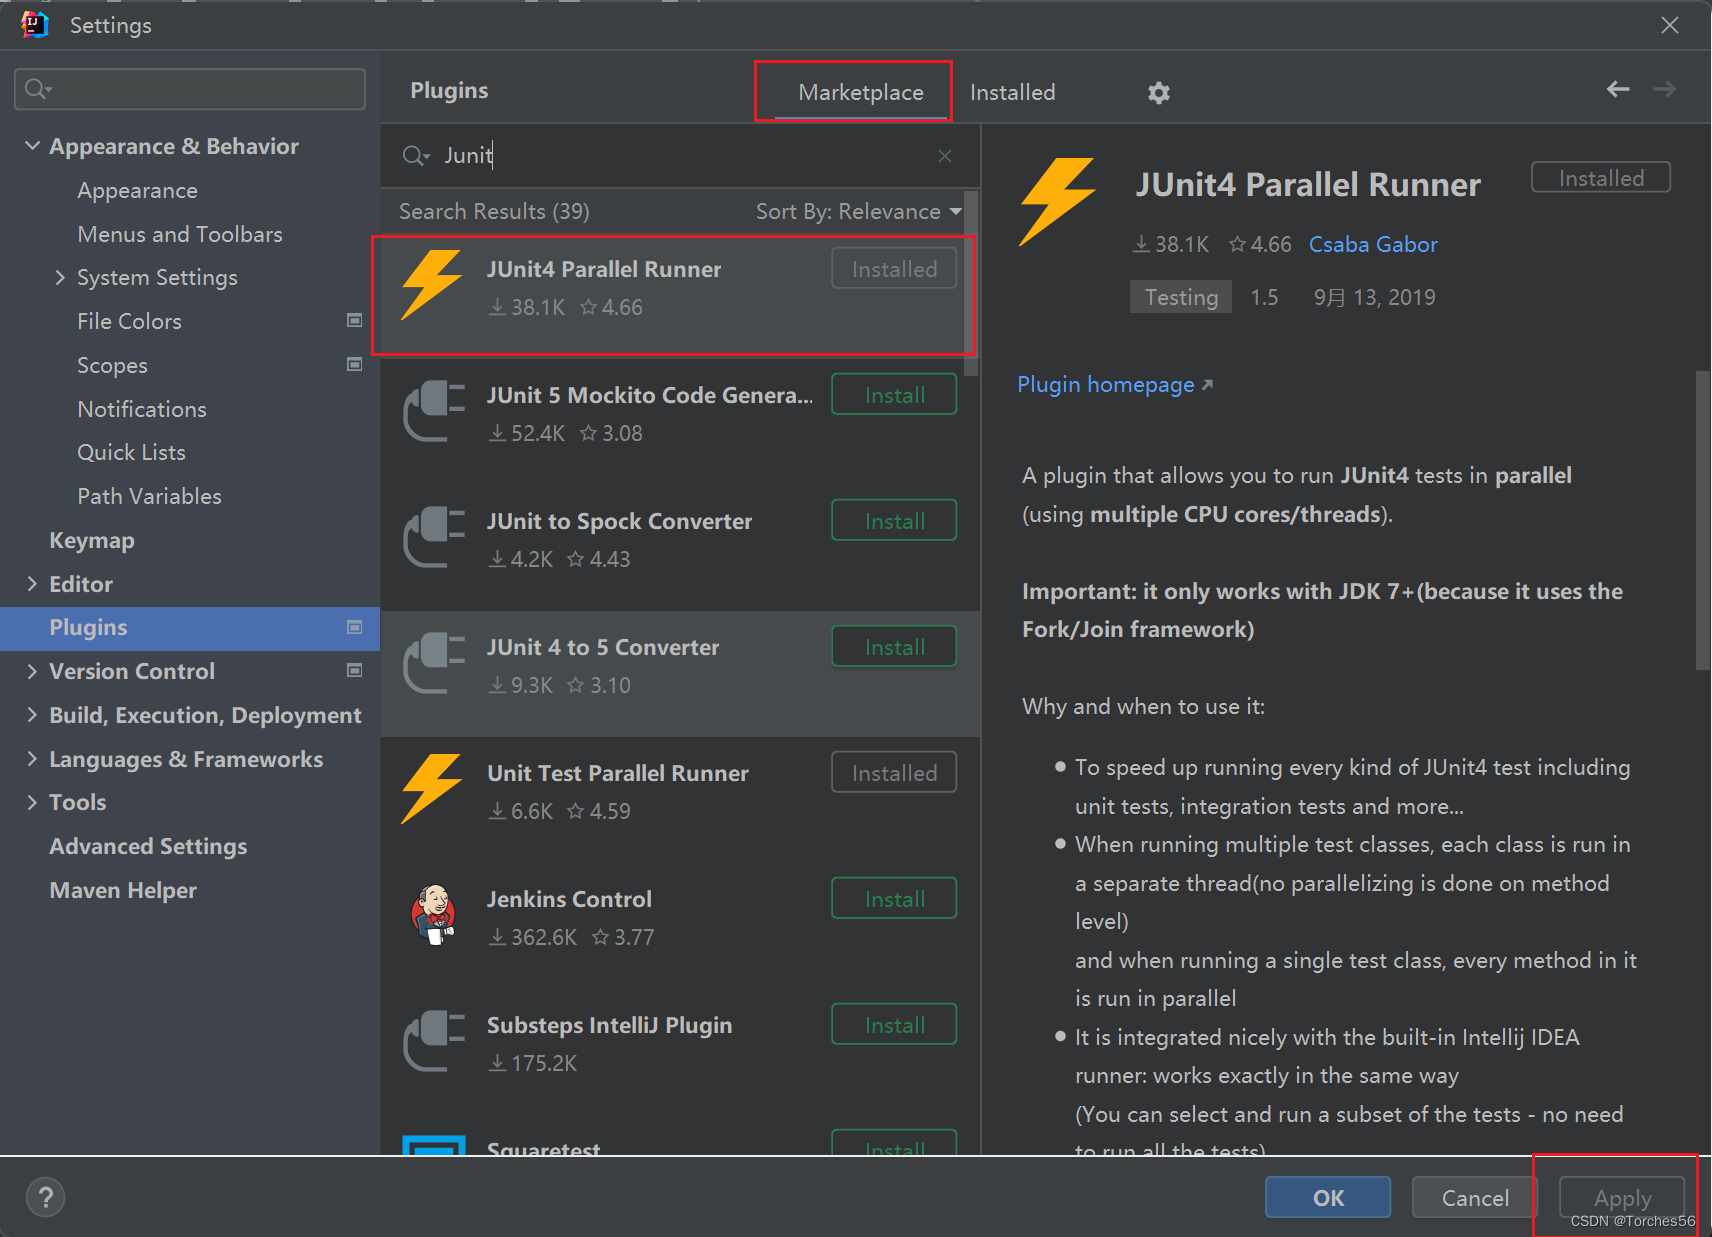Expand Languages & Frameworks node
Image resolution: width=1712 pixels, height=1237 pixels.
pyautogui.click(x=32, y=759)
